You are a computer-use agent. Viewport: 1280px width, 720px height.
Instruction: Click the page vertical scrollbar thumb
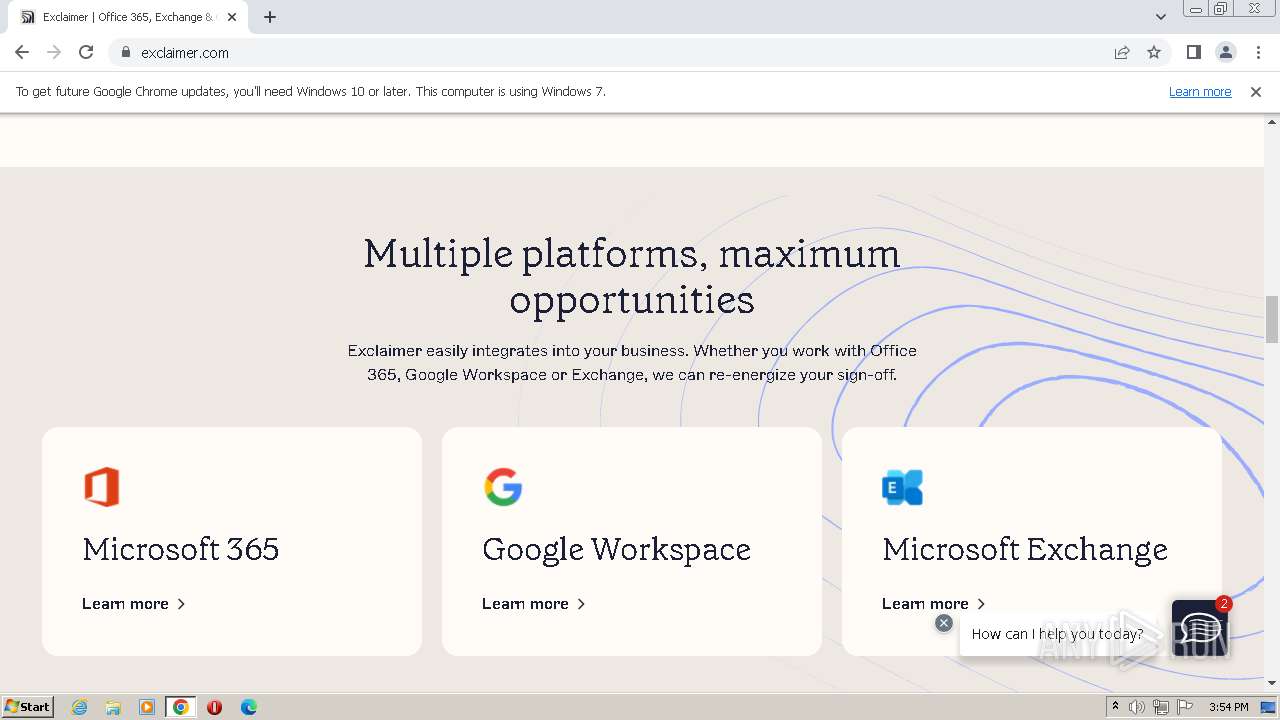click(x=1272, y=319)
